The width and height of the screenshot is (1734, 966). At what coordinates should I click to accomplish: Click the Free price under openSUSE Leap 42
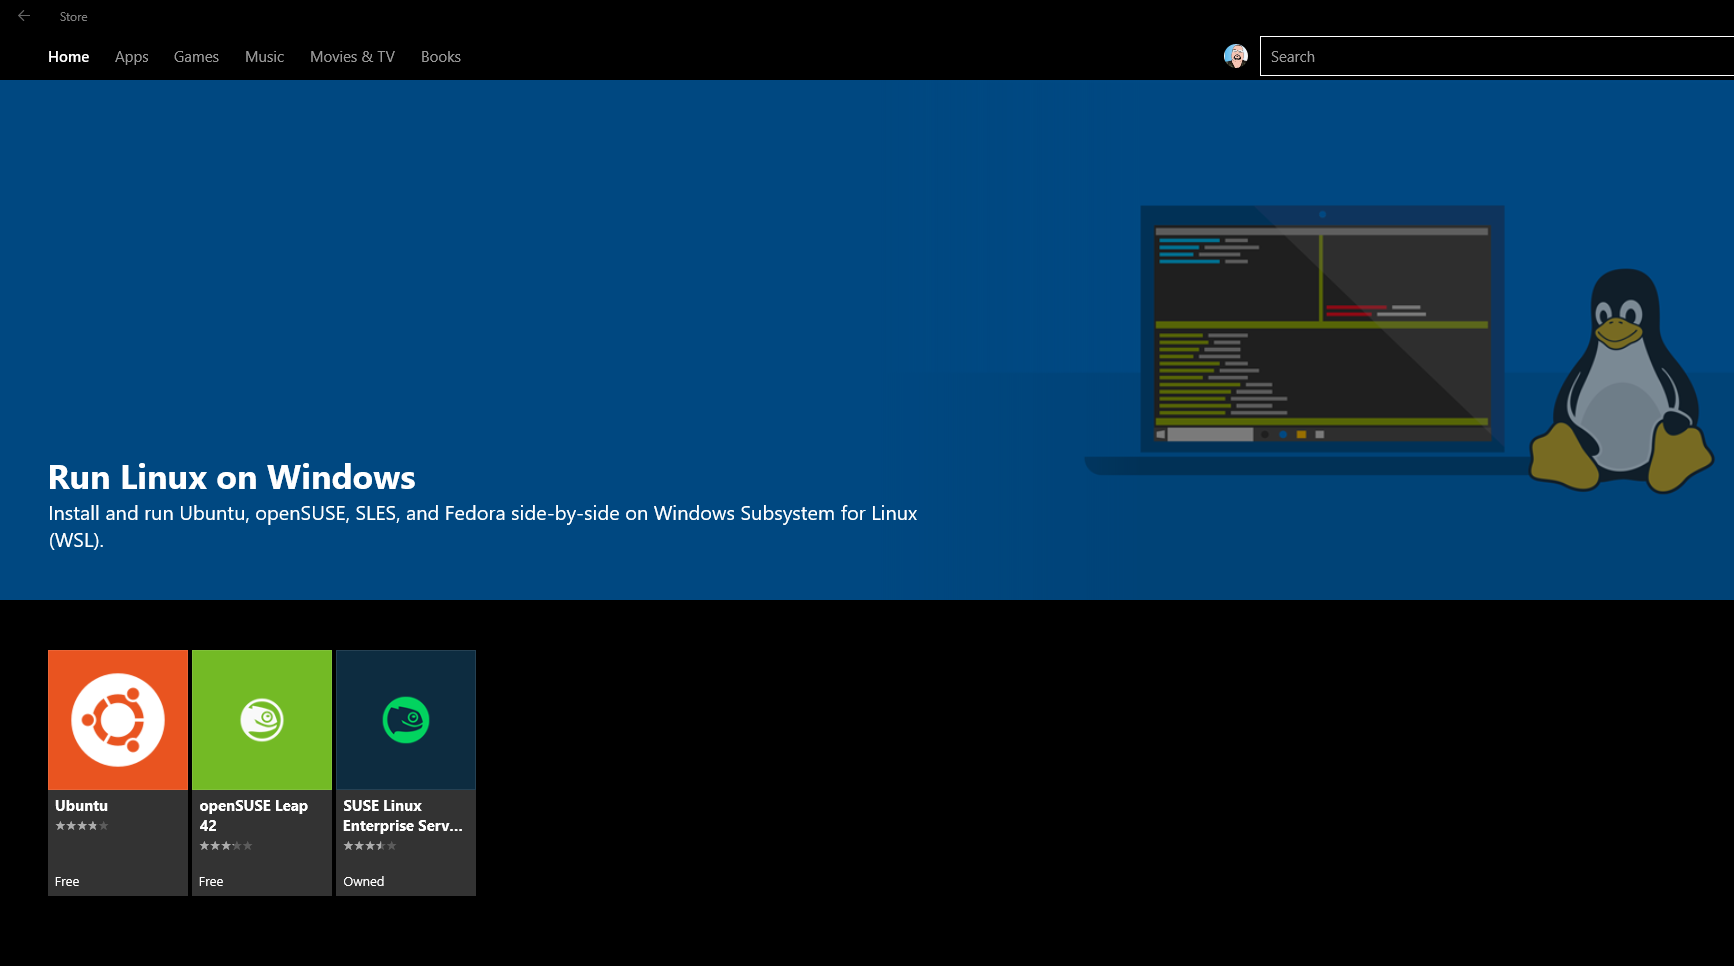tap(211, 881)
